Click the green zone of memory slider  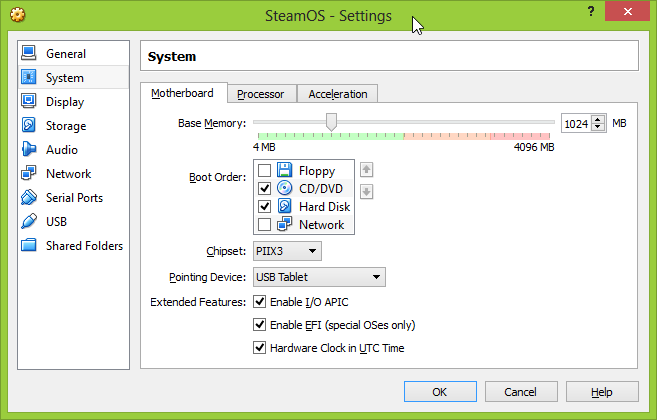[331, 136]
